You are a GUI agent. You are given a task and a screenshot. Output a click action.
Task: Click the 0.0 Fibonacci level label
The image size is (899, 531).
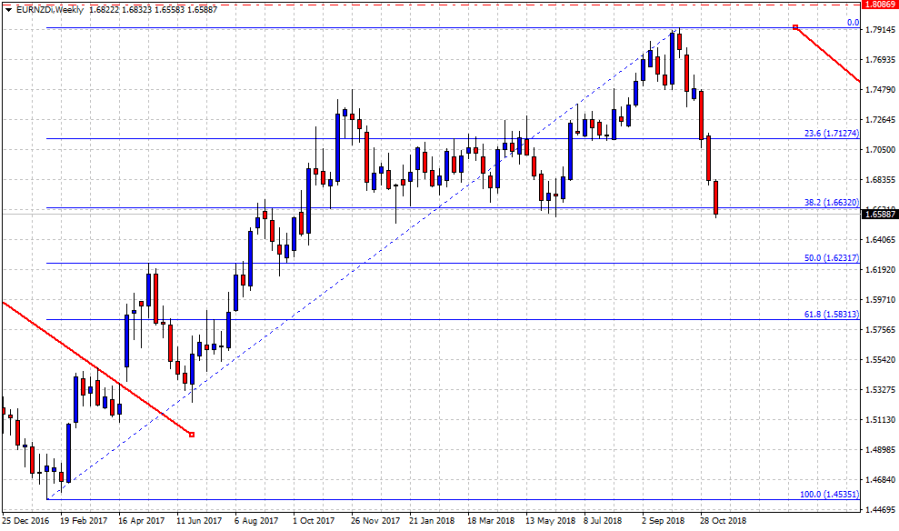click(x=853, y=22)
